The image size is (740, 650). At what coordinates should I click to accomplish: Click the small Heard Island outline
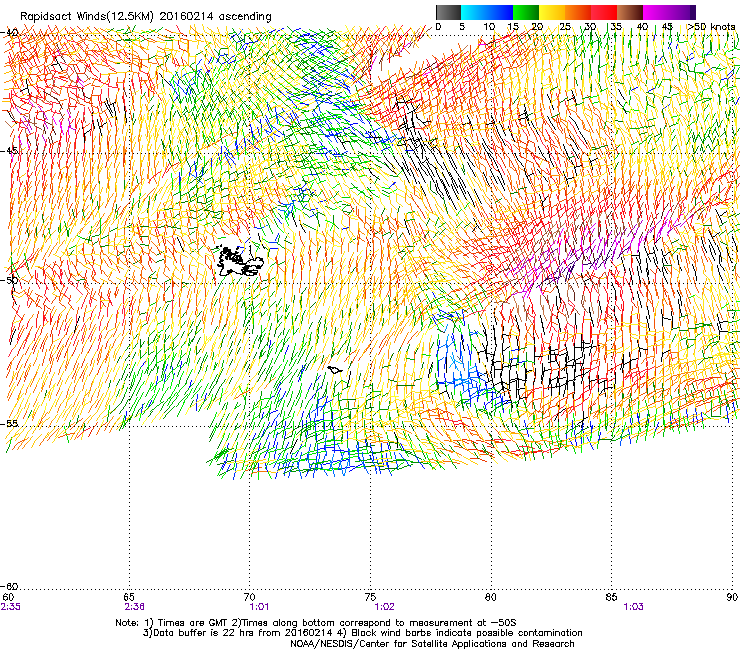tap(335, 370)
